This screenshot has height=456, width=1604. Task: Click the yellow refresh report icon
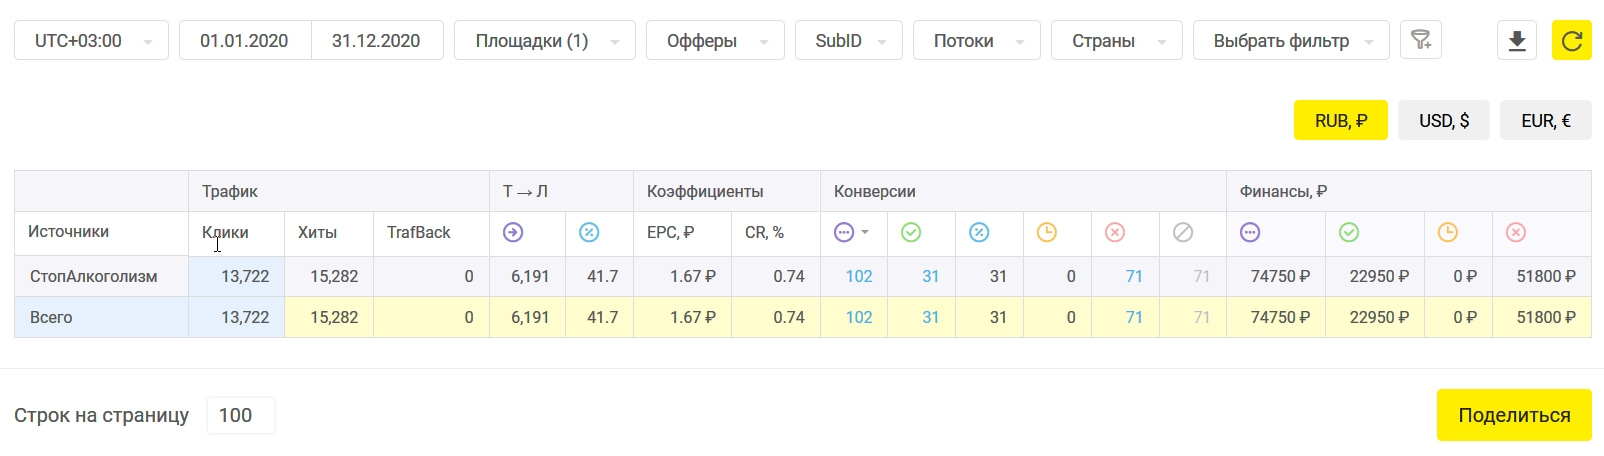click(1571, 41)
